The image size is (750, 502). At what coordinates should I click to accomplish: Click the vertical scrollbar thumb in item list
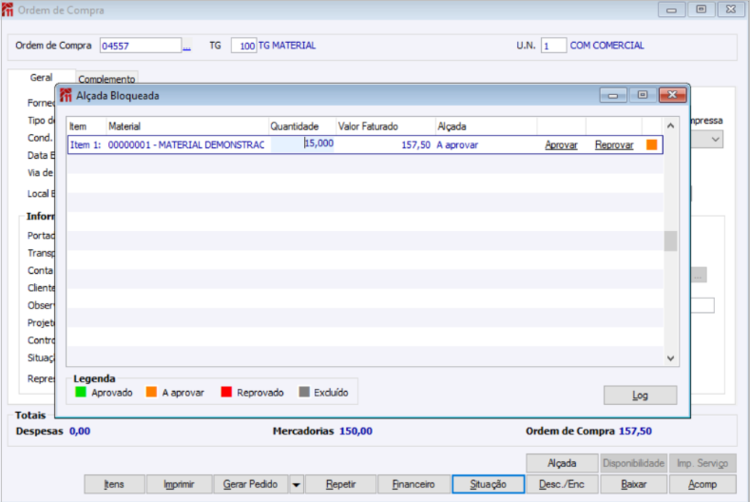(671, 241)
